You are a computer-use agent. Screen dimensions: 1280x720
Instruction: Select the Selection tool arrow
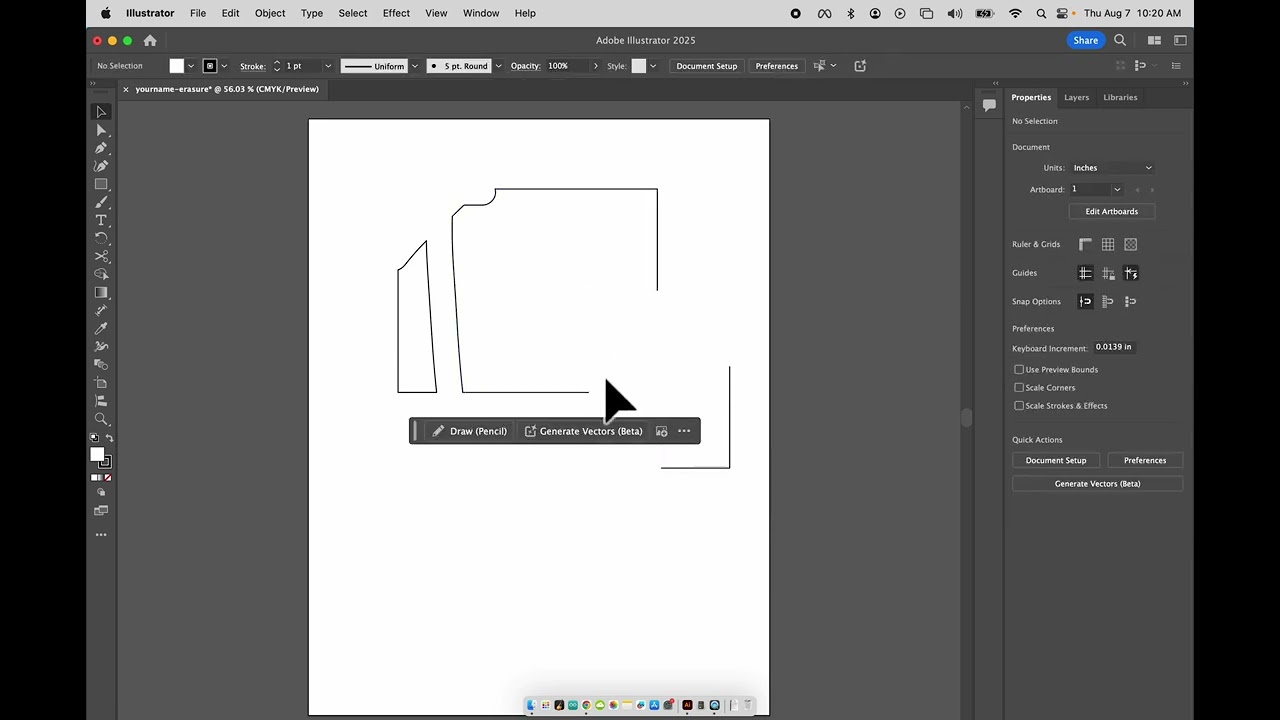pyautogui.click(x=101, y=112)
